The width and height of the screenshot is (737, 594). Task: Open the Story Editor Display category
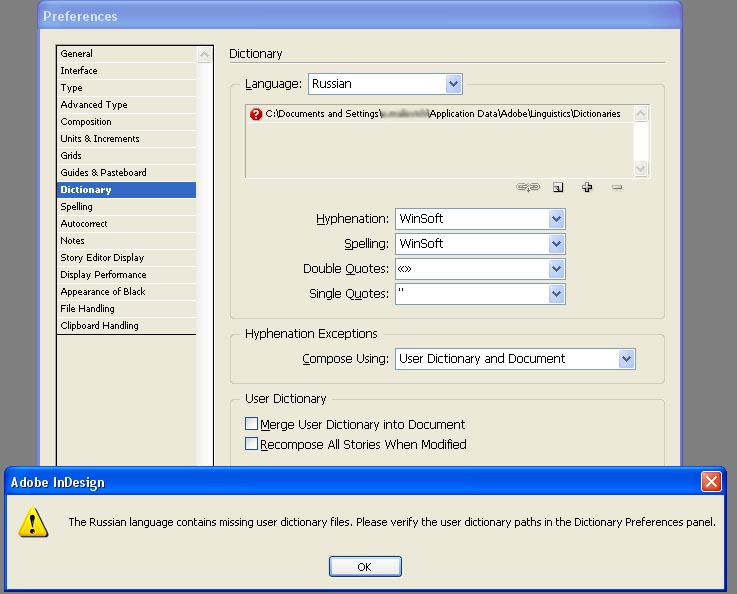point(102,258)
